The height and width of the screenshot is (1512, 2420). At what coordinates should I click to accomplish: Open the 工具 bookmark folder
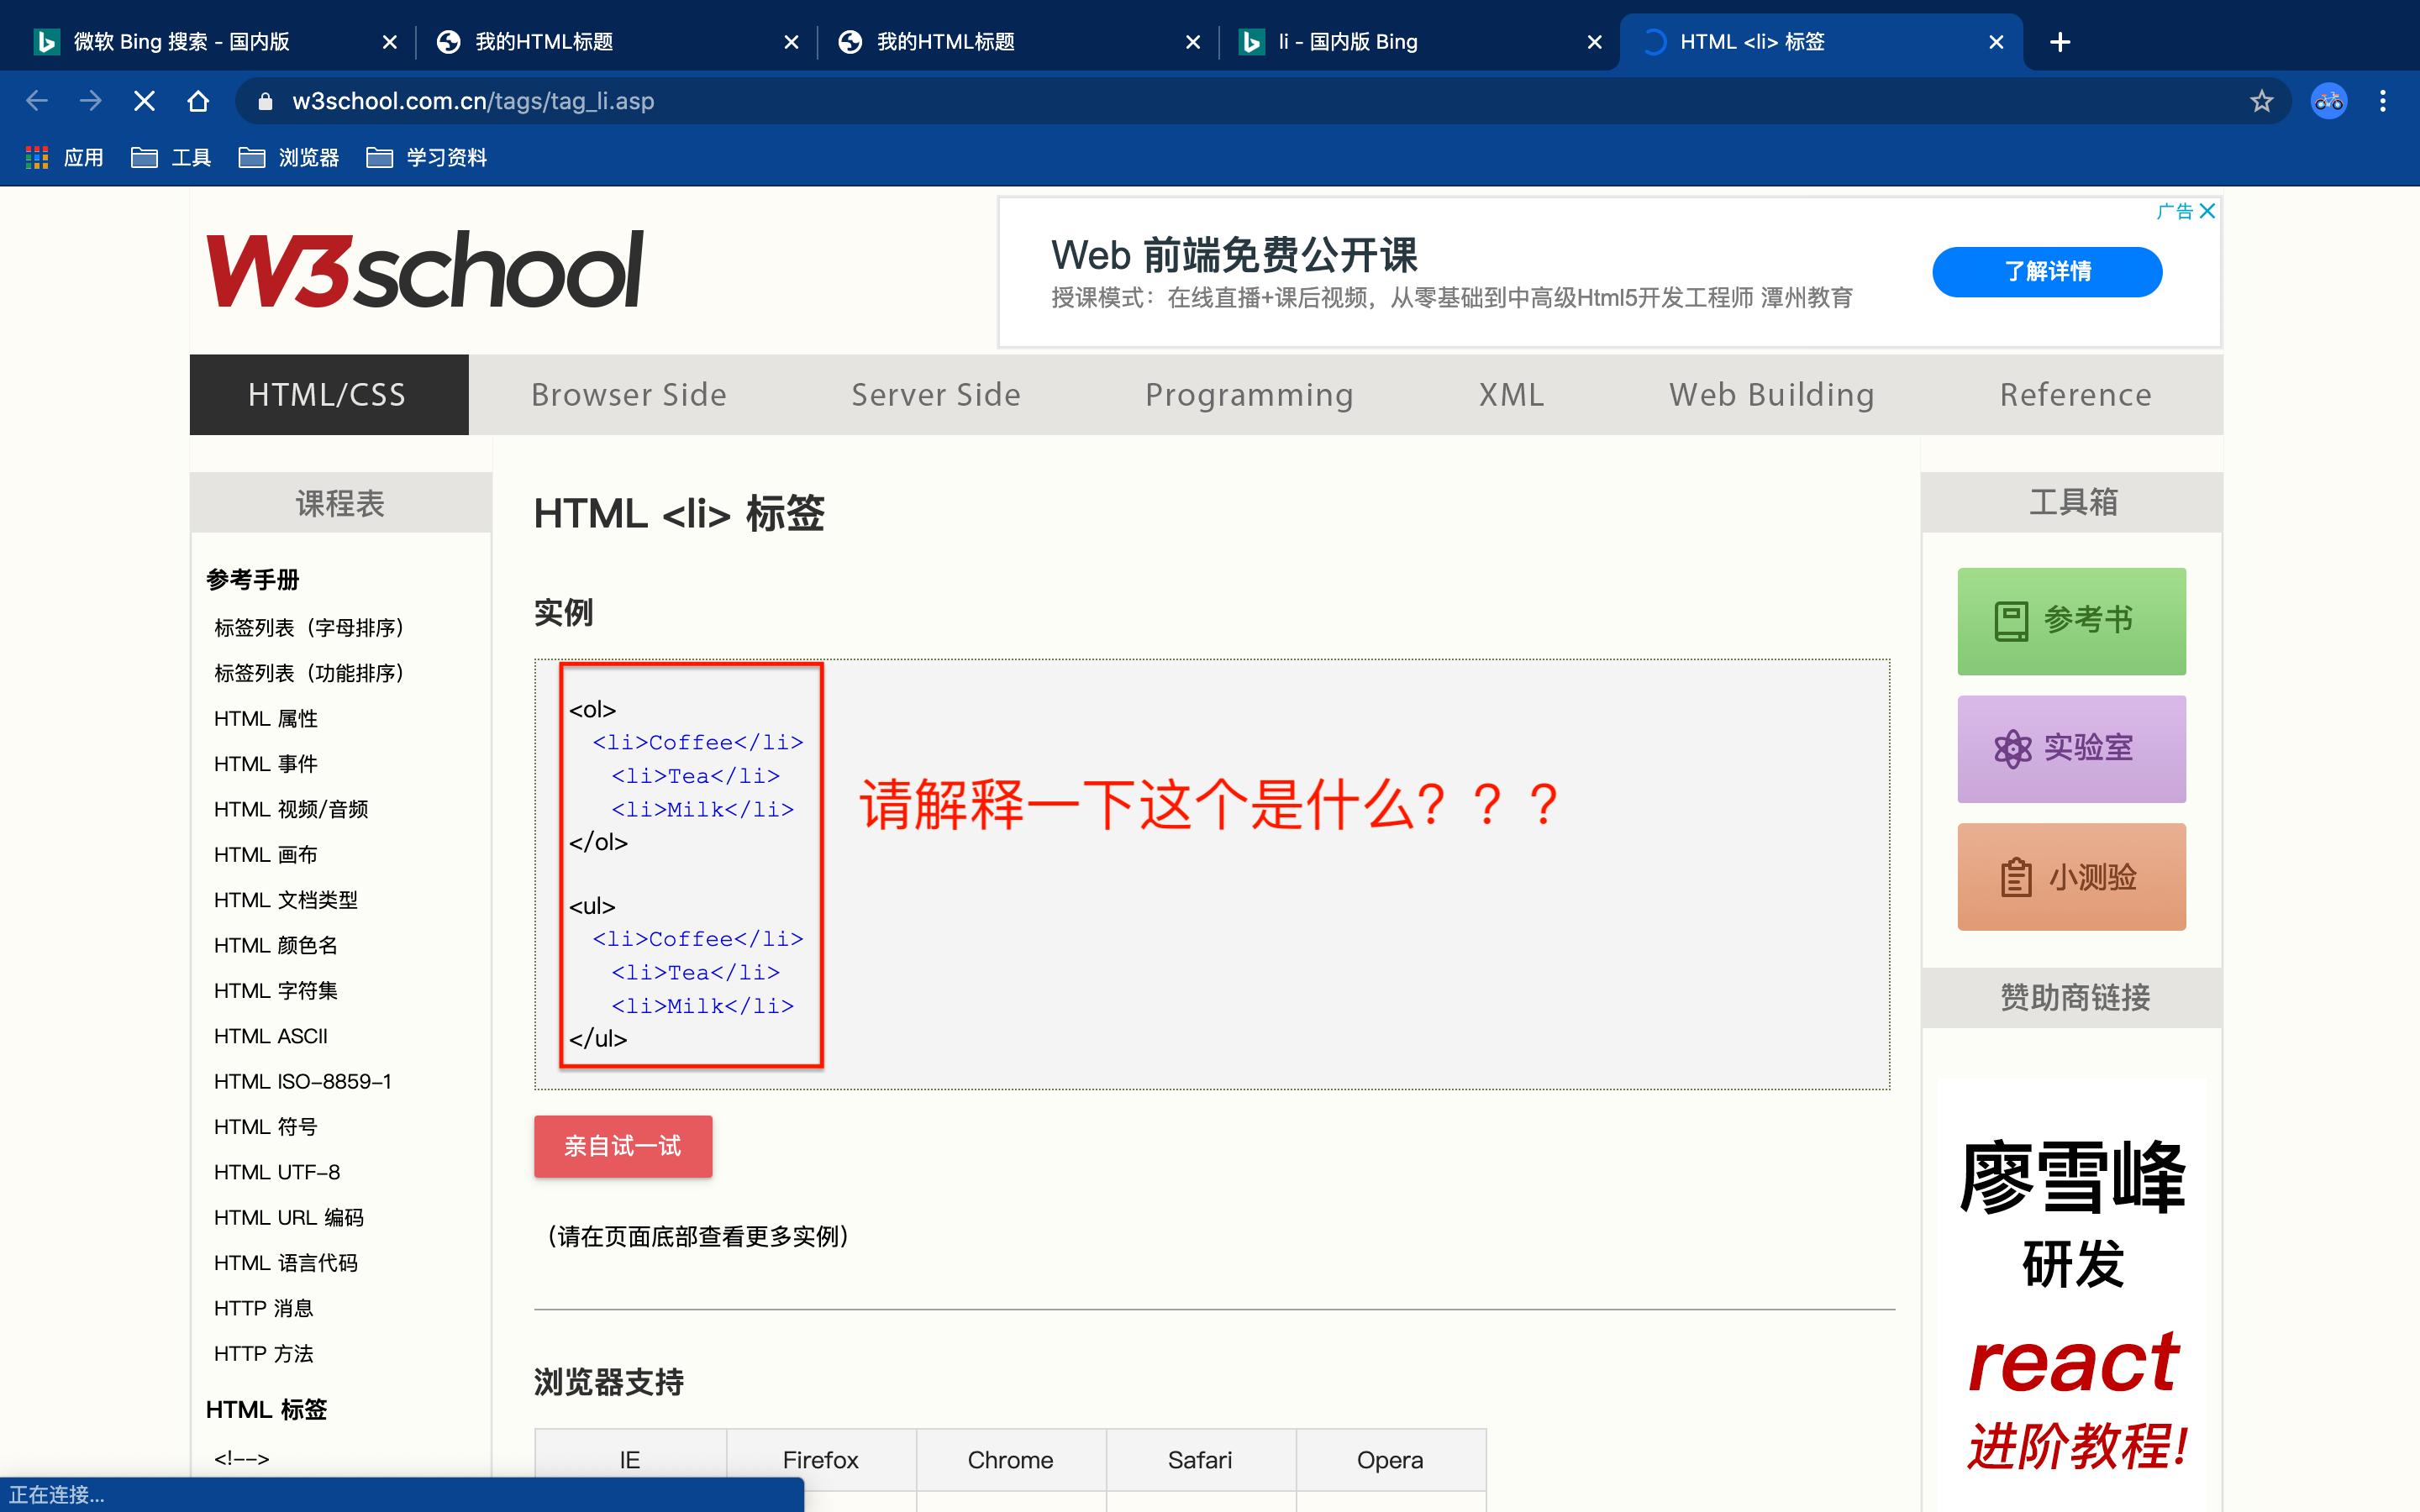pyautogui.click(x=171, y=157)
